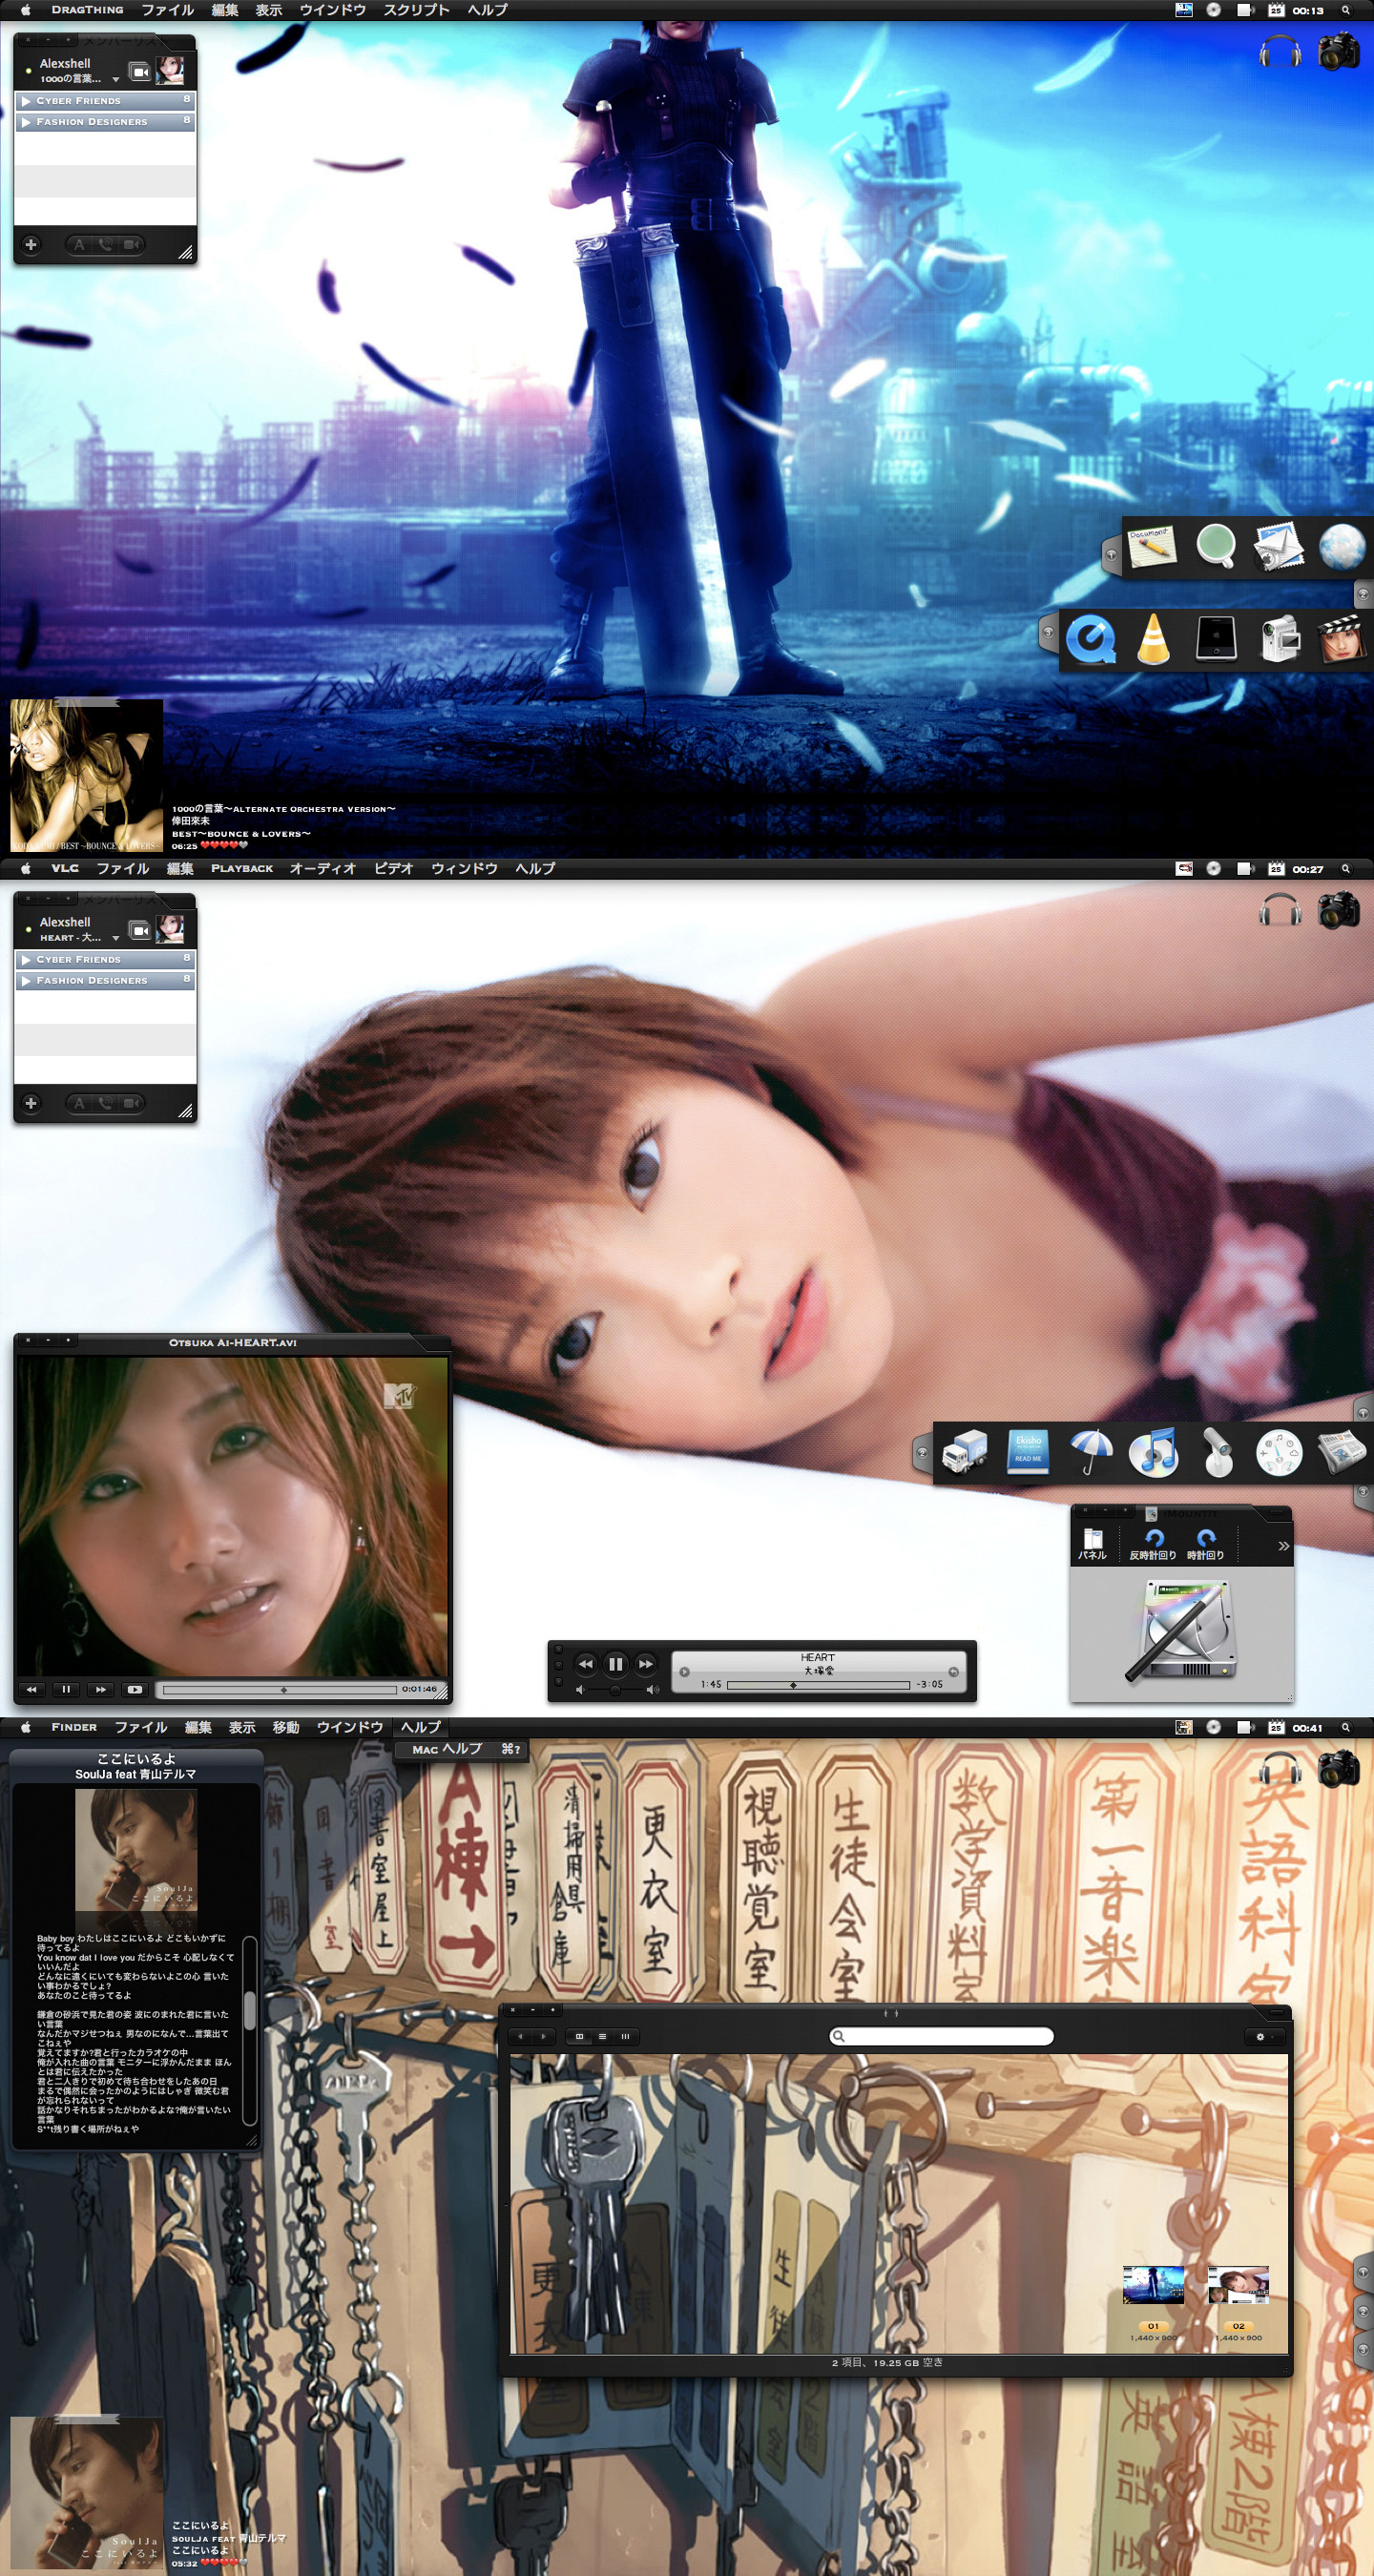The image size is (1374, 2576).
Task: Open the ビデオ menu
Action: coord(394,868)
